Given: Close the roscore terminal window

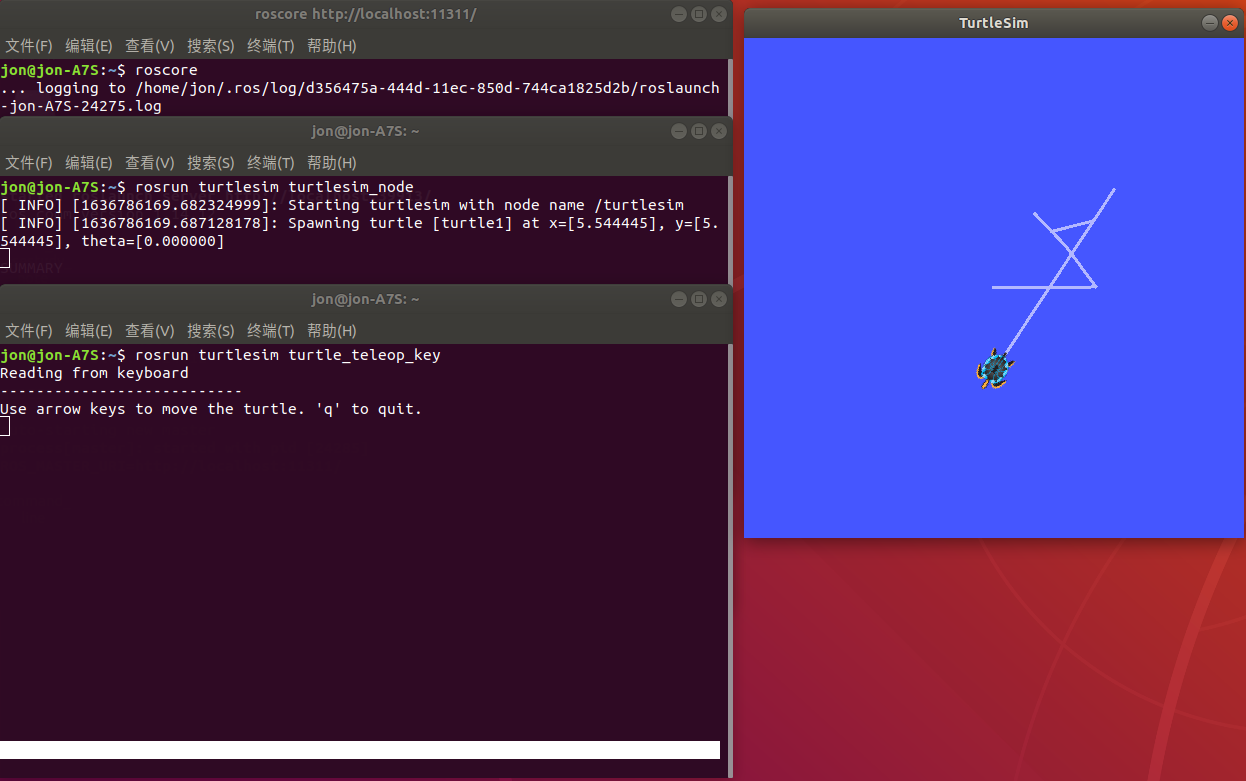Looking at the screenshot, I should [719, 14].
